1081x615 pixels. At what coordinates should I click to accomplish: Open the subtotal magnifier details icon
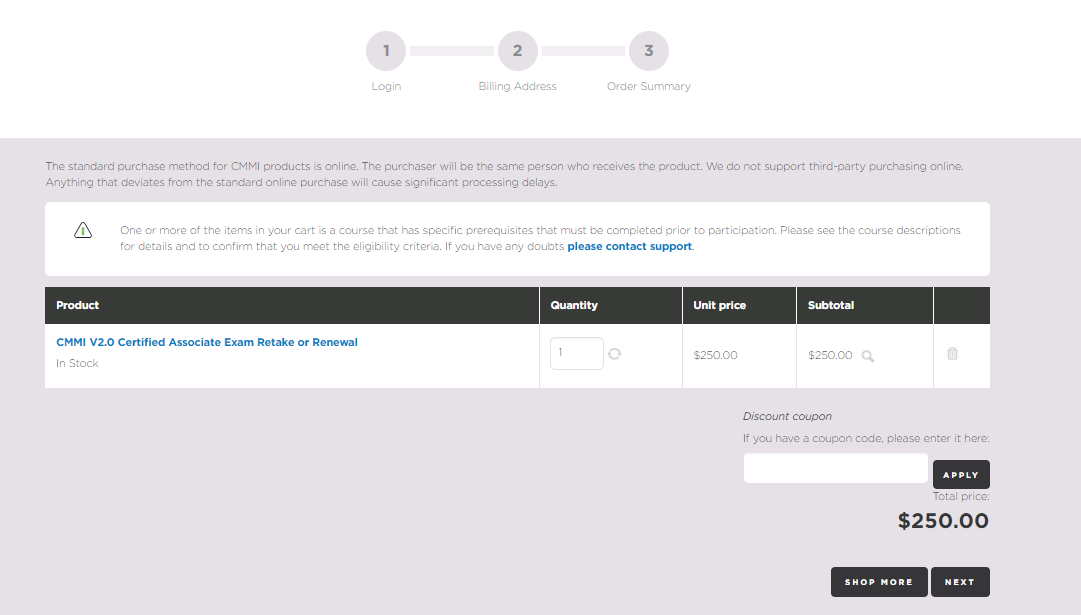click(868, 356)
